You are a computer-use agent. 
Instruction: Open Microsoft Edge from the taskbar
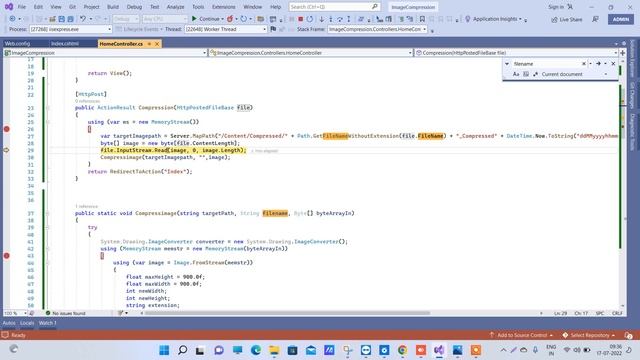click(256, 350)
